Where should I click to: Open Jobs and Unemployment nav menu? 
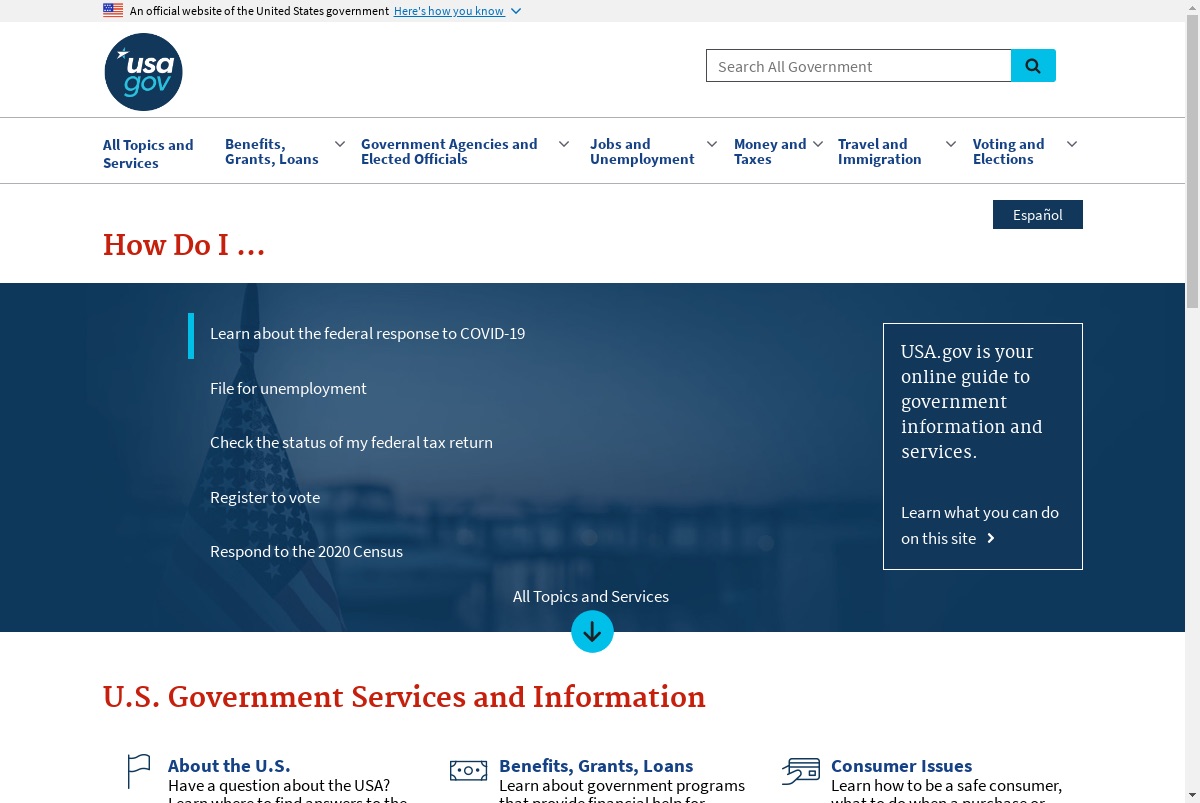(x=642, y=152)
